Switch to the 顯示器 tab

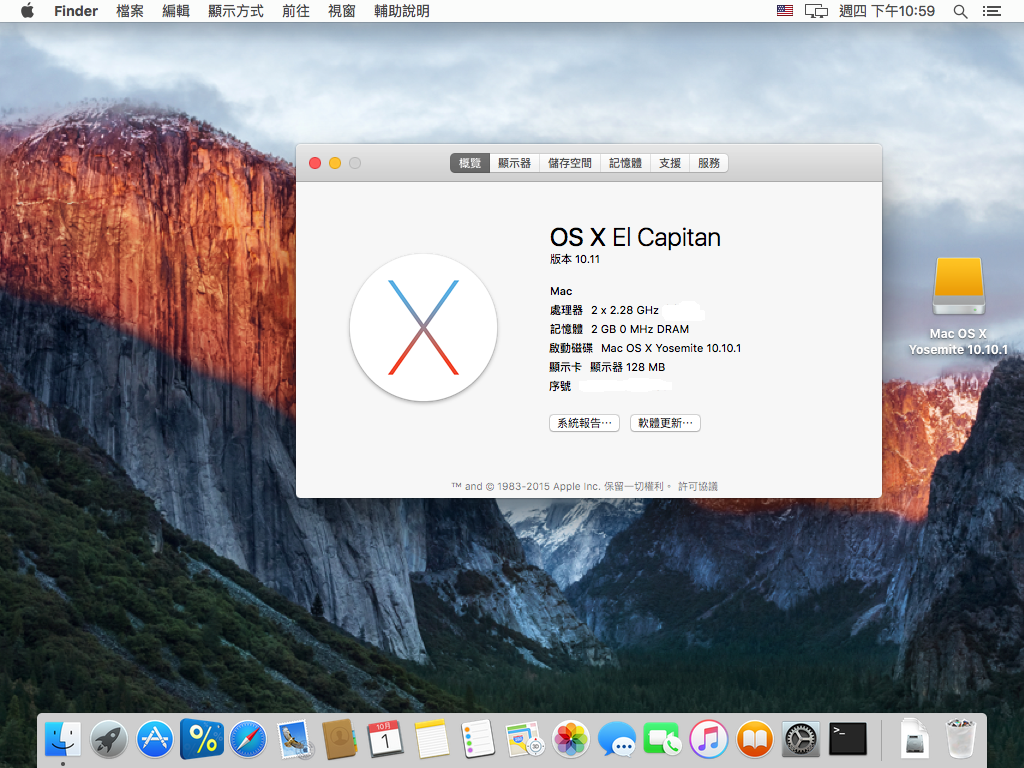[515, 163]
